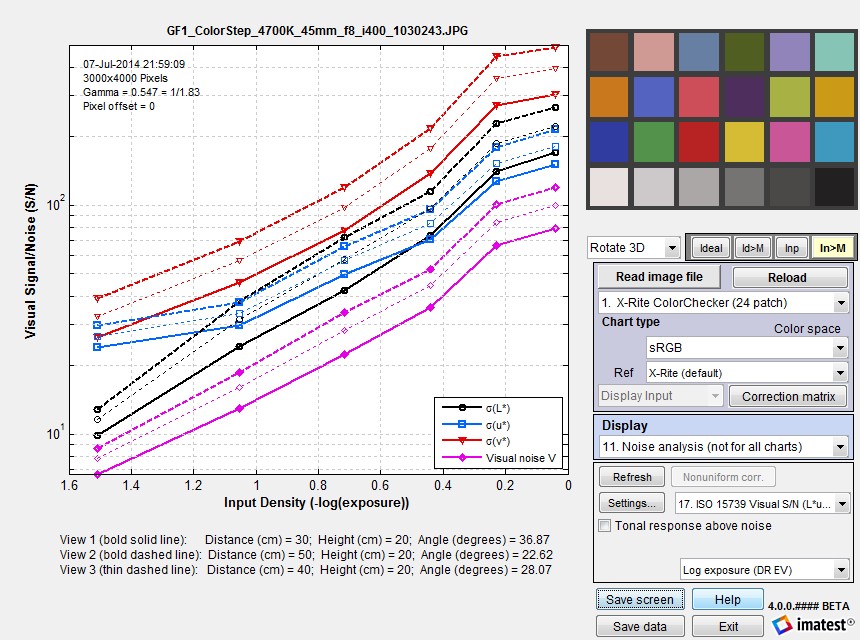Enable Tonal response above noise checkbox
860x640 pixels.
point(604,525)
